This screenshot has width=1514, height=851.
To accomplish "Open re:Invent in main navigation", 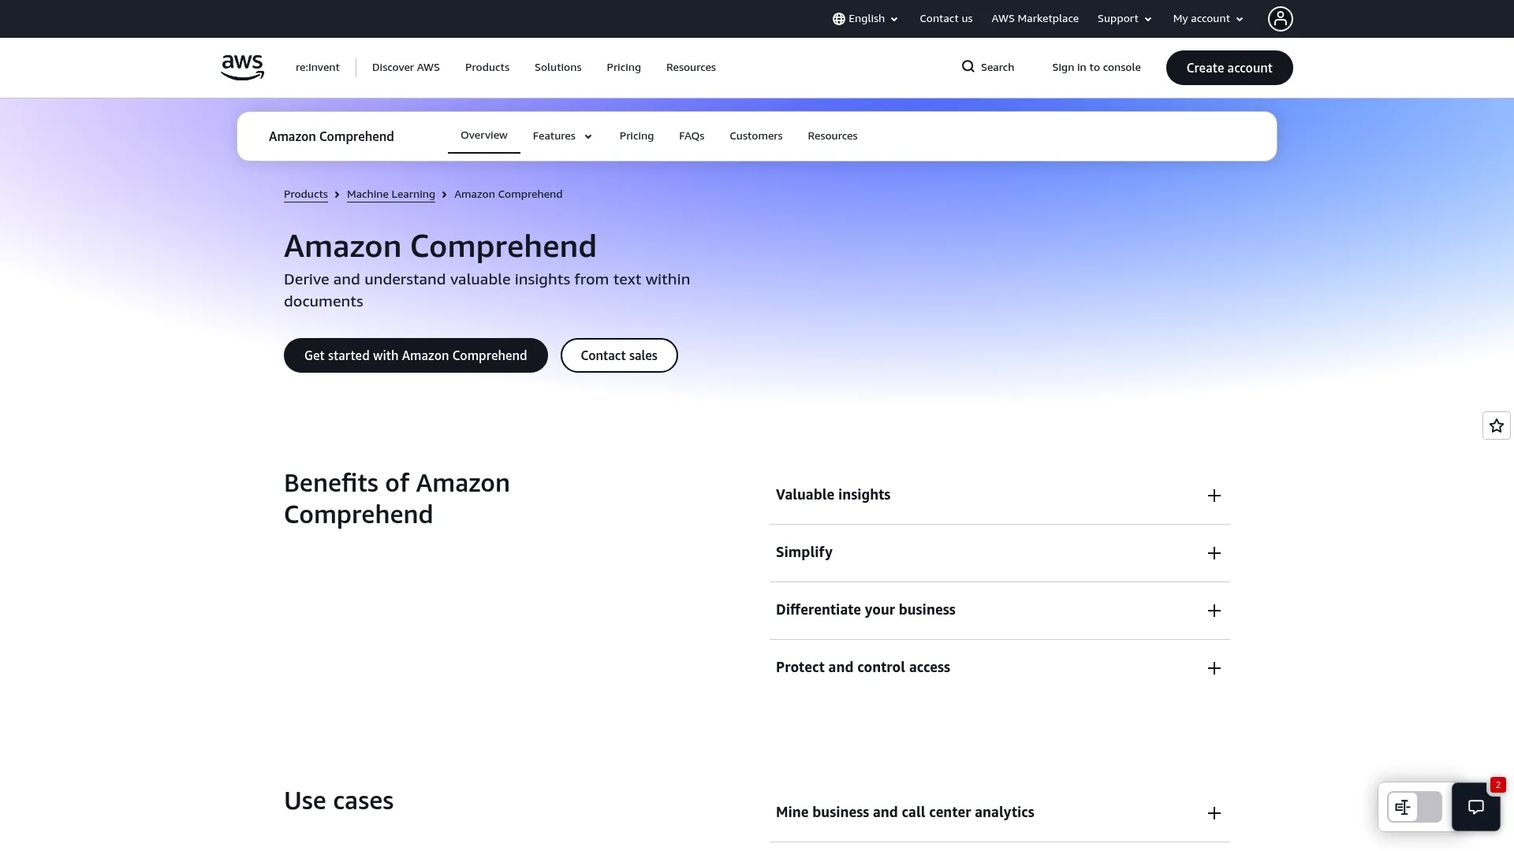I will (317, 68).
